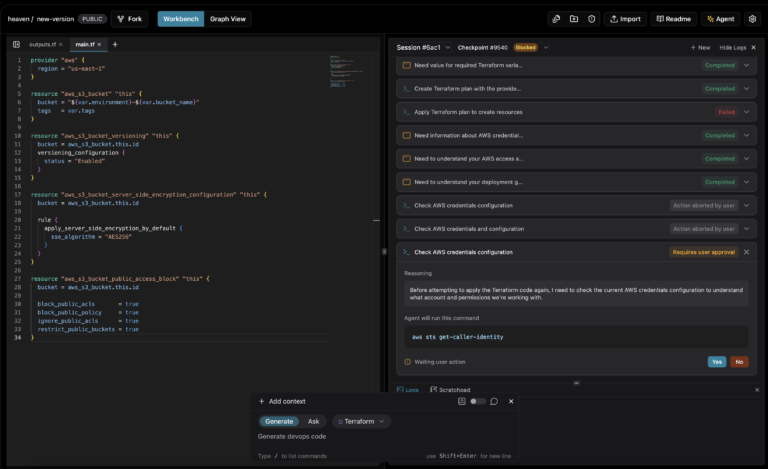The image size is (768, 469).
Task: Close the prompt input box
Action: point(511,401)
